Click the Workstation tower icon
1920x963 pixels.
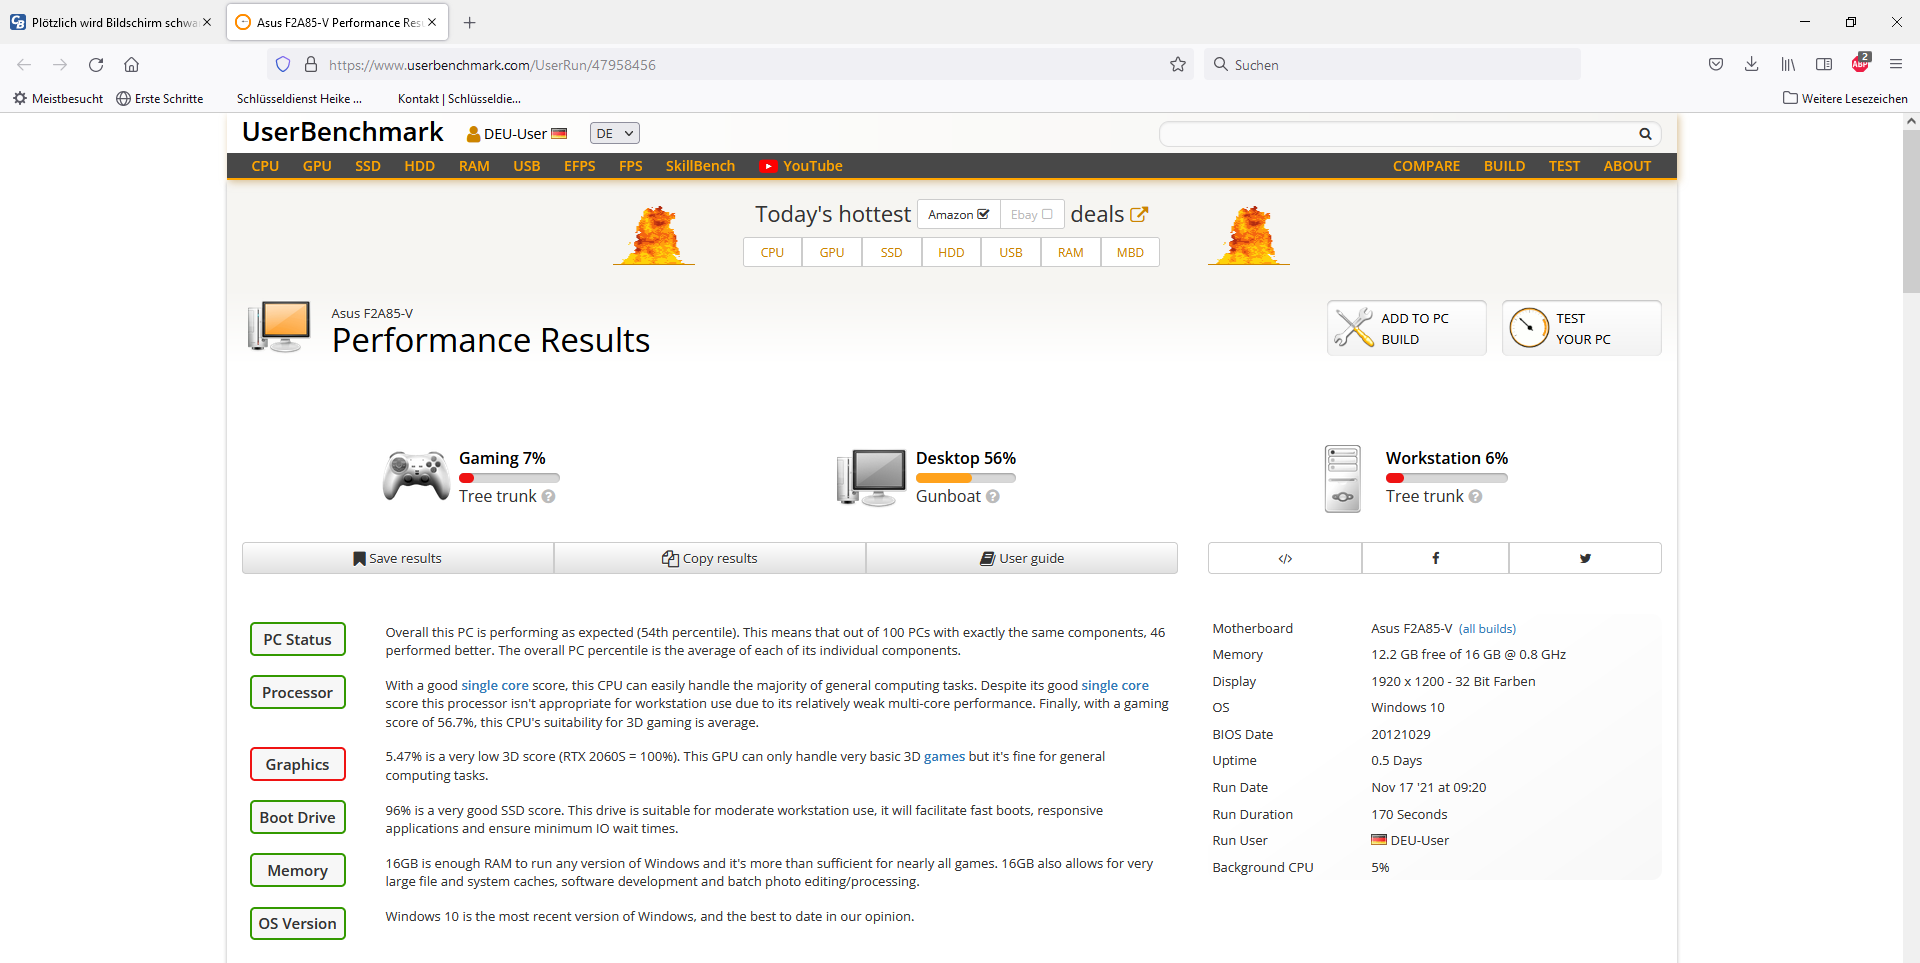tap(1343, 478)
